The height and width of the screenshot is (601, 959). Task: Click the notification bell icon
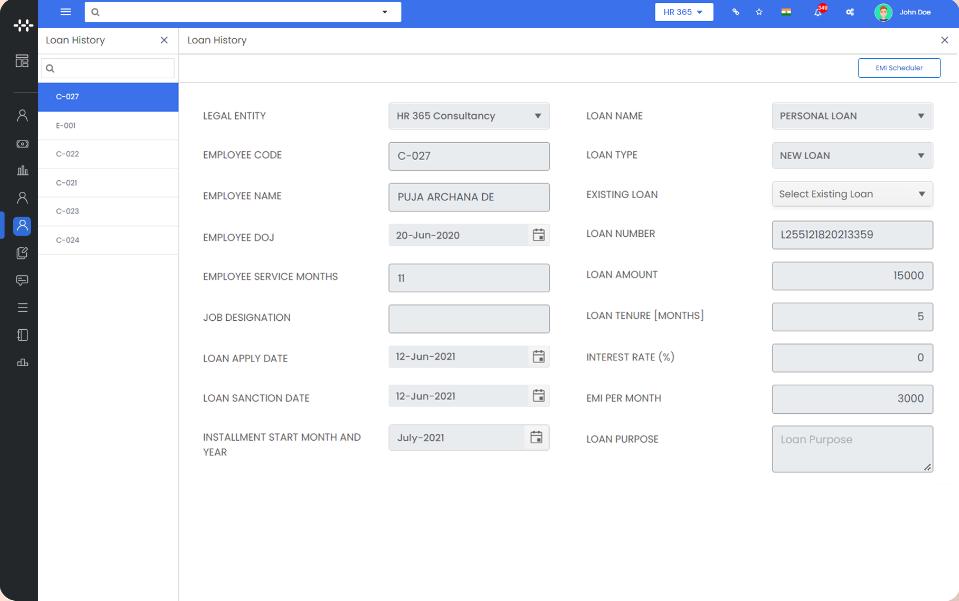click(x=818, y=12)
